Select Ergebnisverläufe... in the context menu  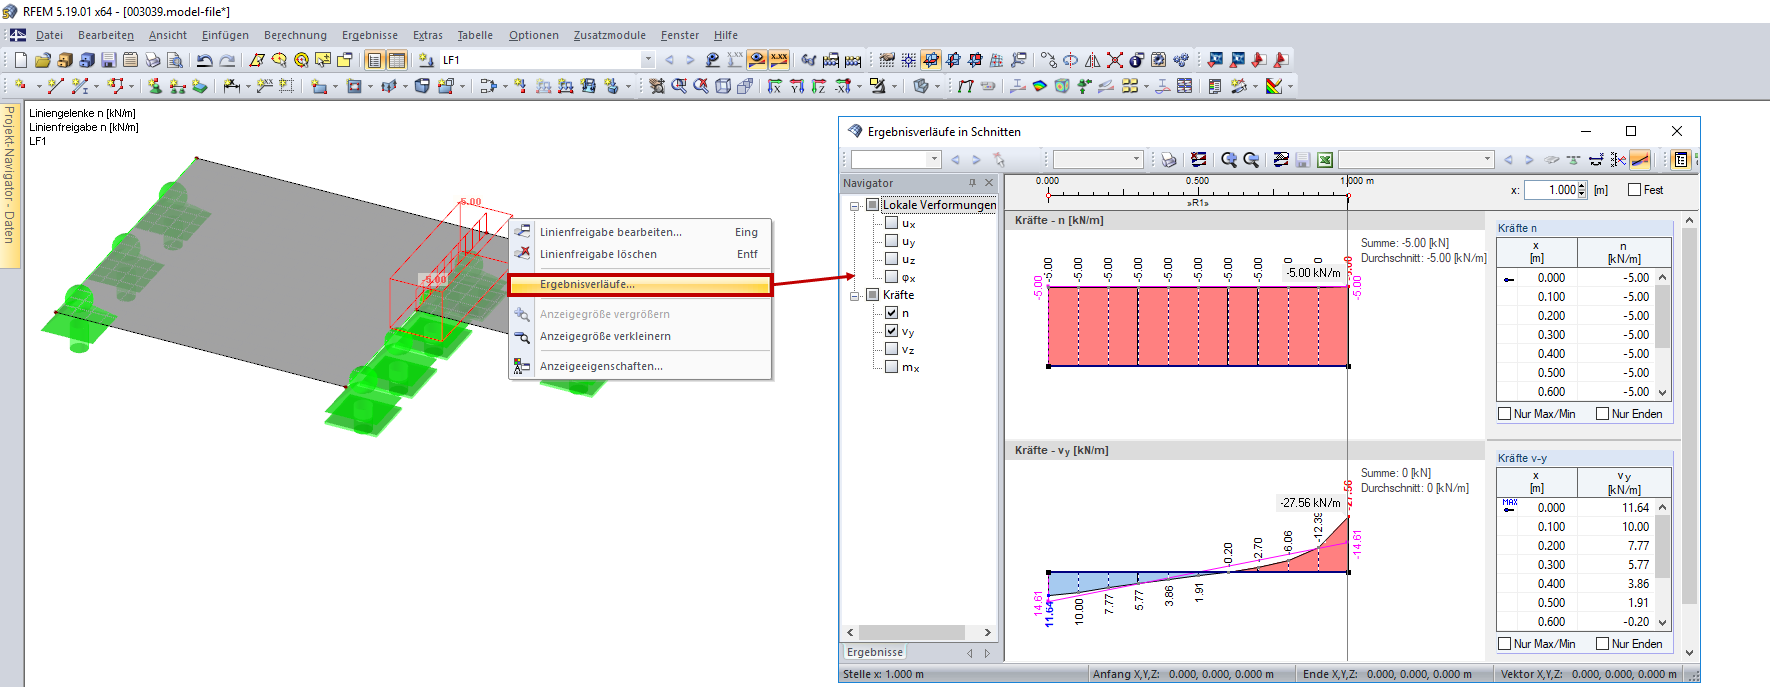(640, 285)
